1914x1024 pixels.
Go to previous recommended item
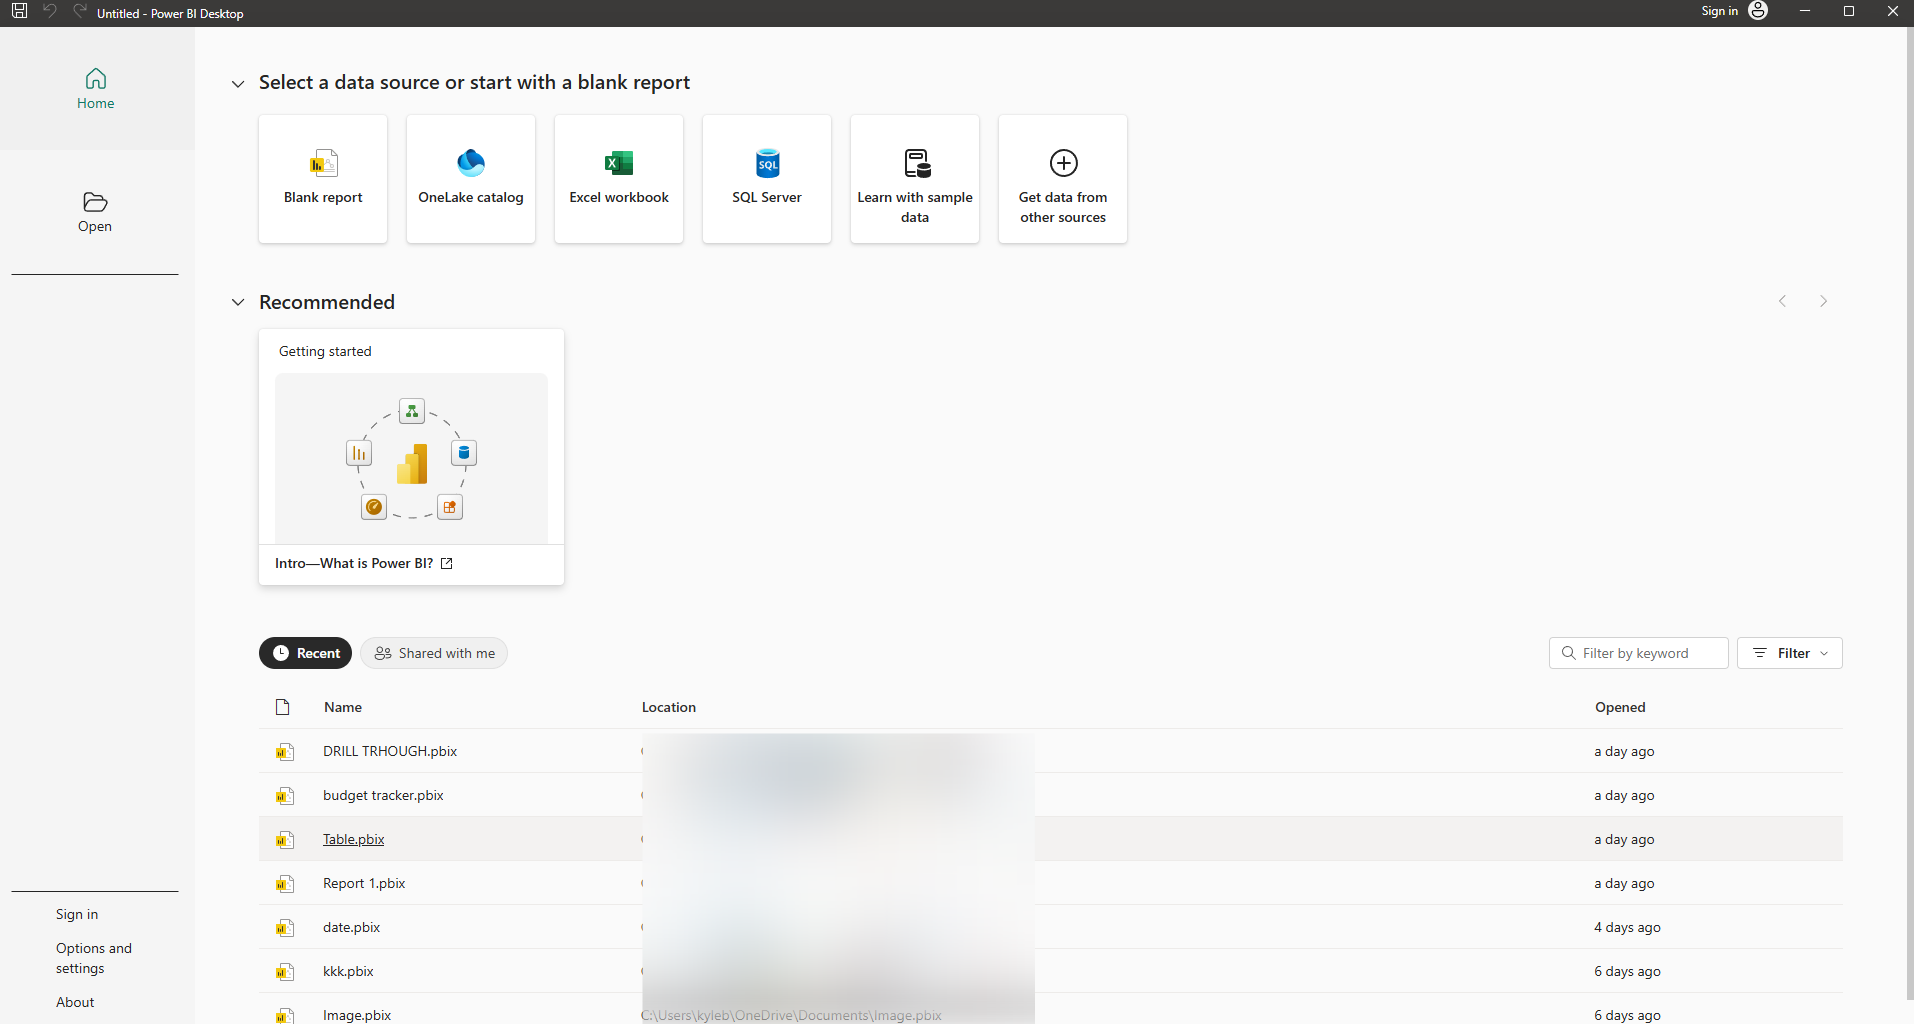1782,301
